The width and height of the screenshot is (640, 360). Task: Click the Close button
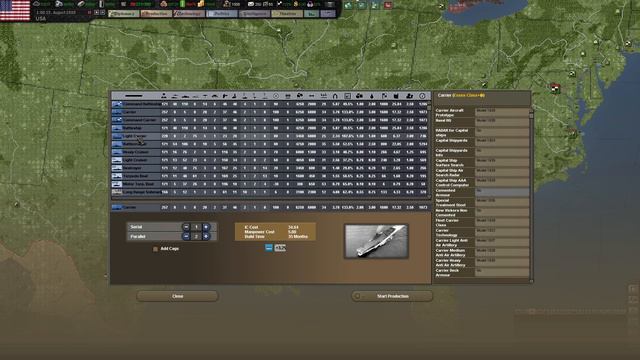tap(177, 296)
